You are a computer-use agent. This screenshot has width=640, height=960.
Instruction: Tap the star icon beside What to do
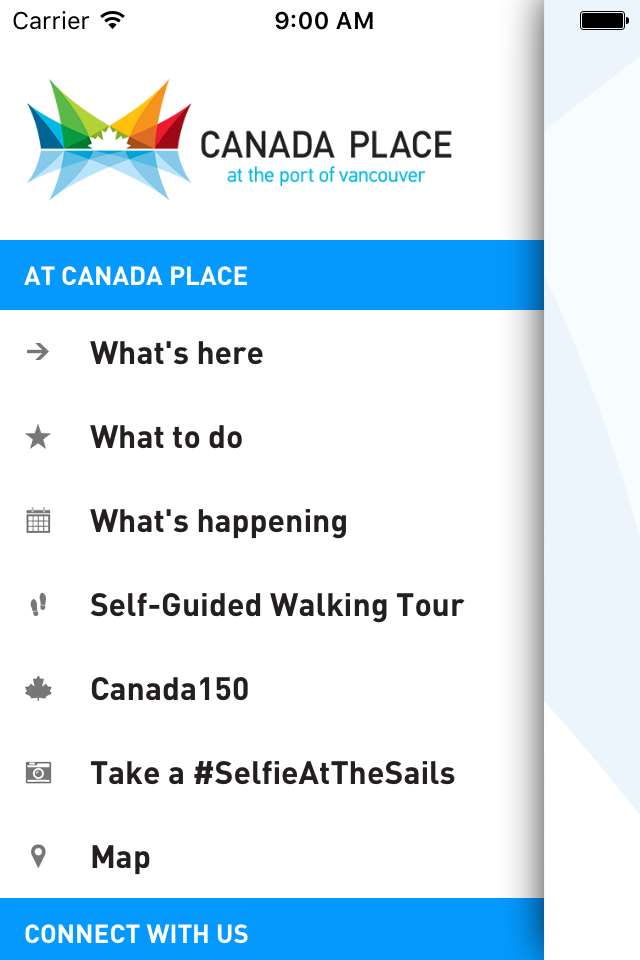pos(38,437)
